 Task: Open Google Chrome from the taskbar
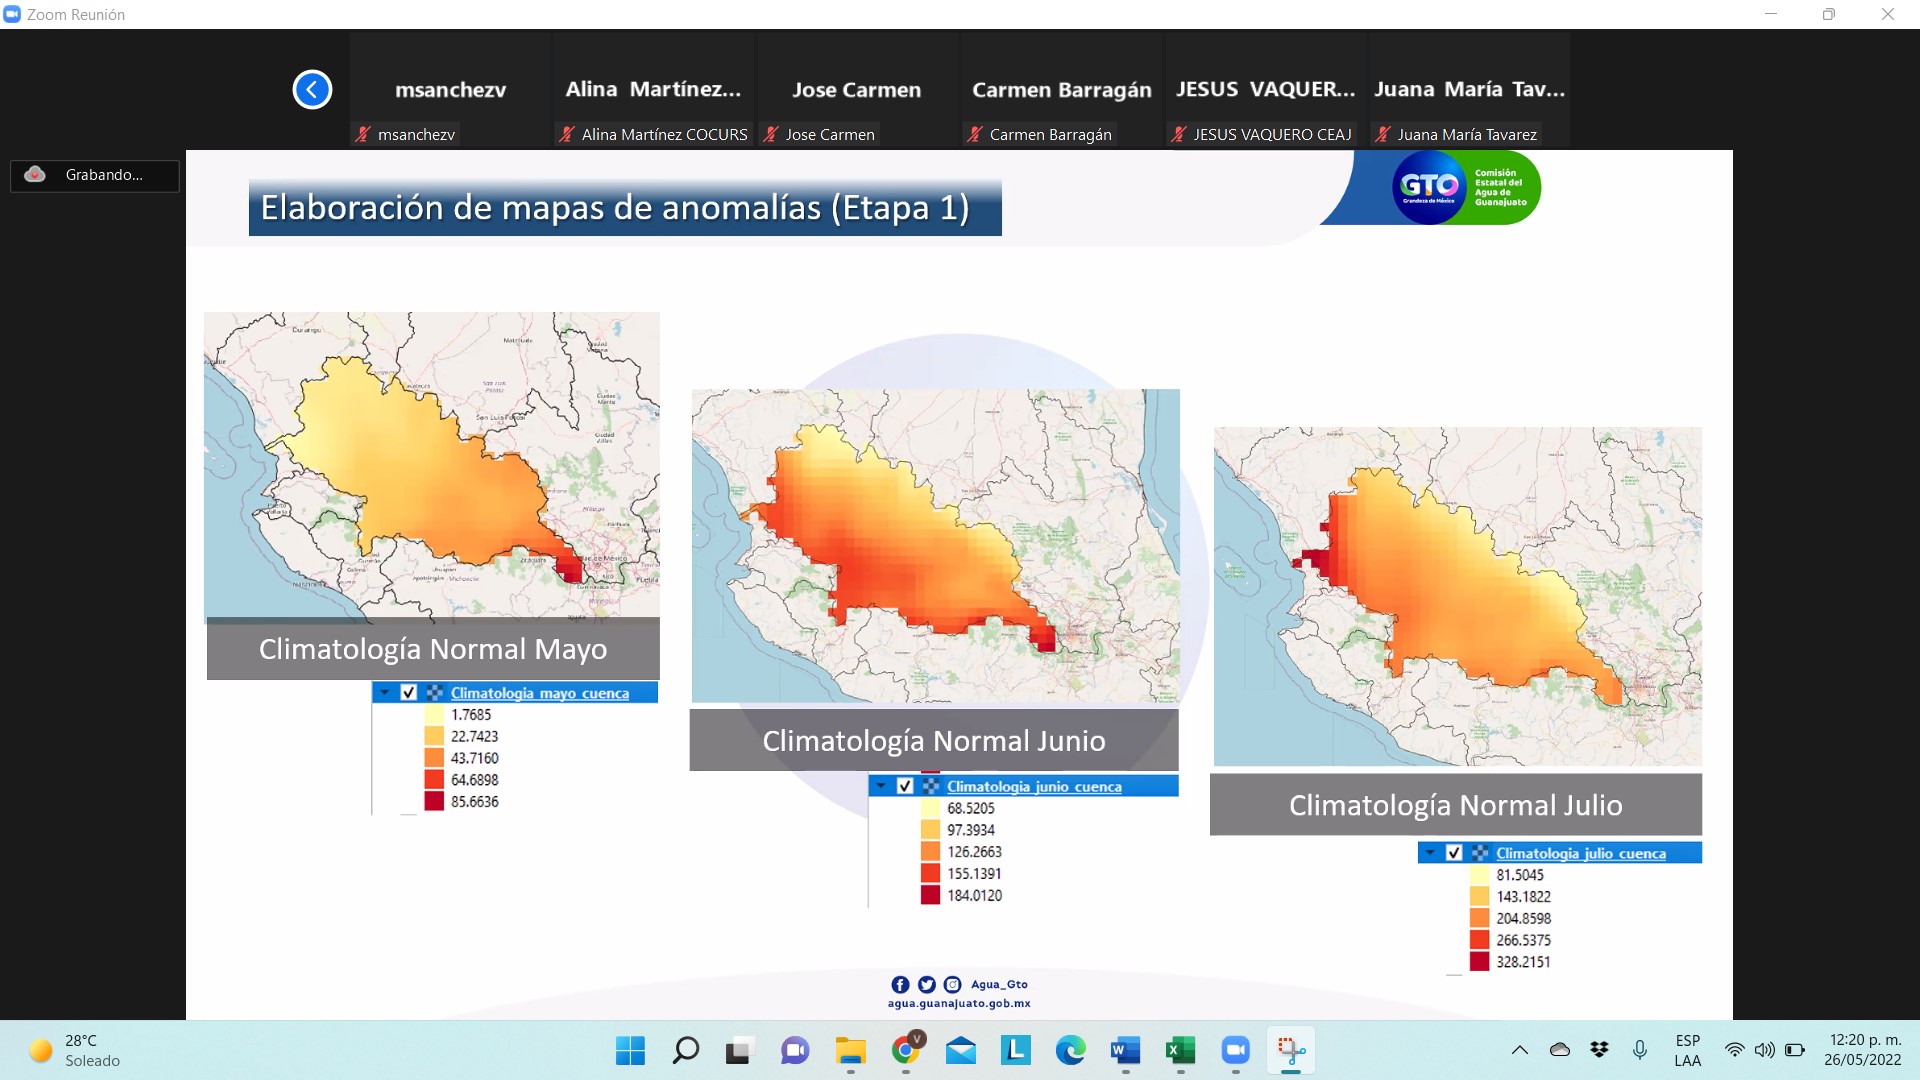point(906,1050)
